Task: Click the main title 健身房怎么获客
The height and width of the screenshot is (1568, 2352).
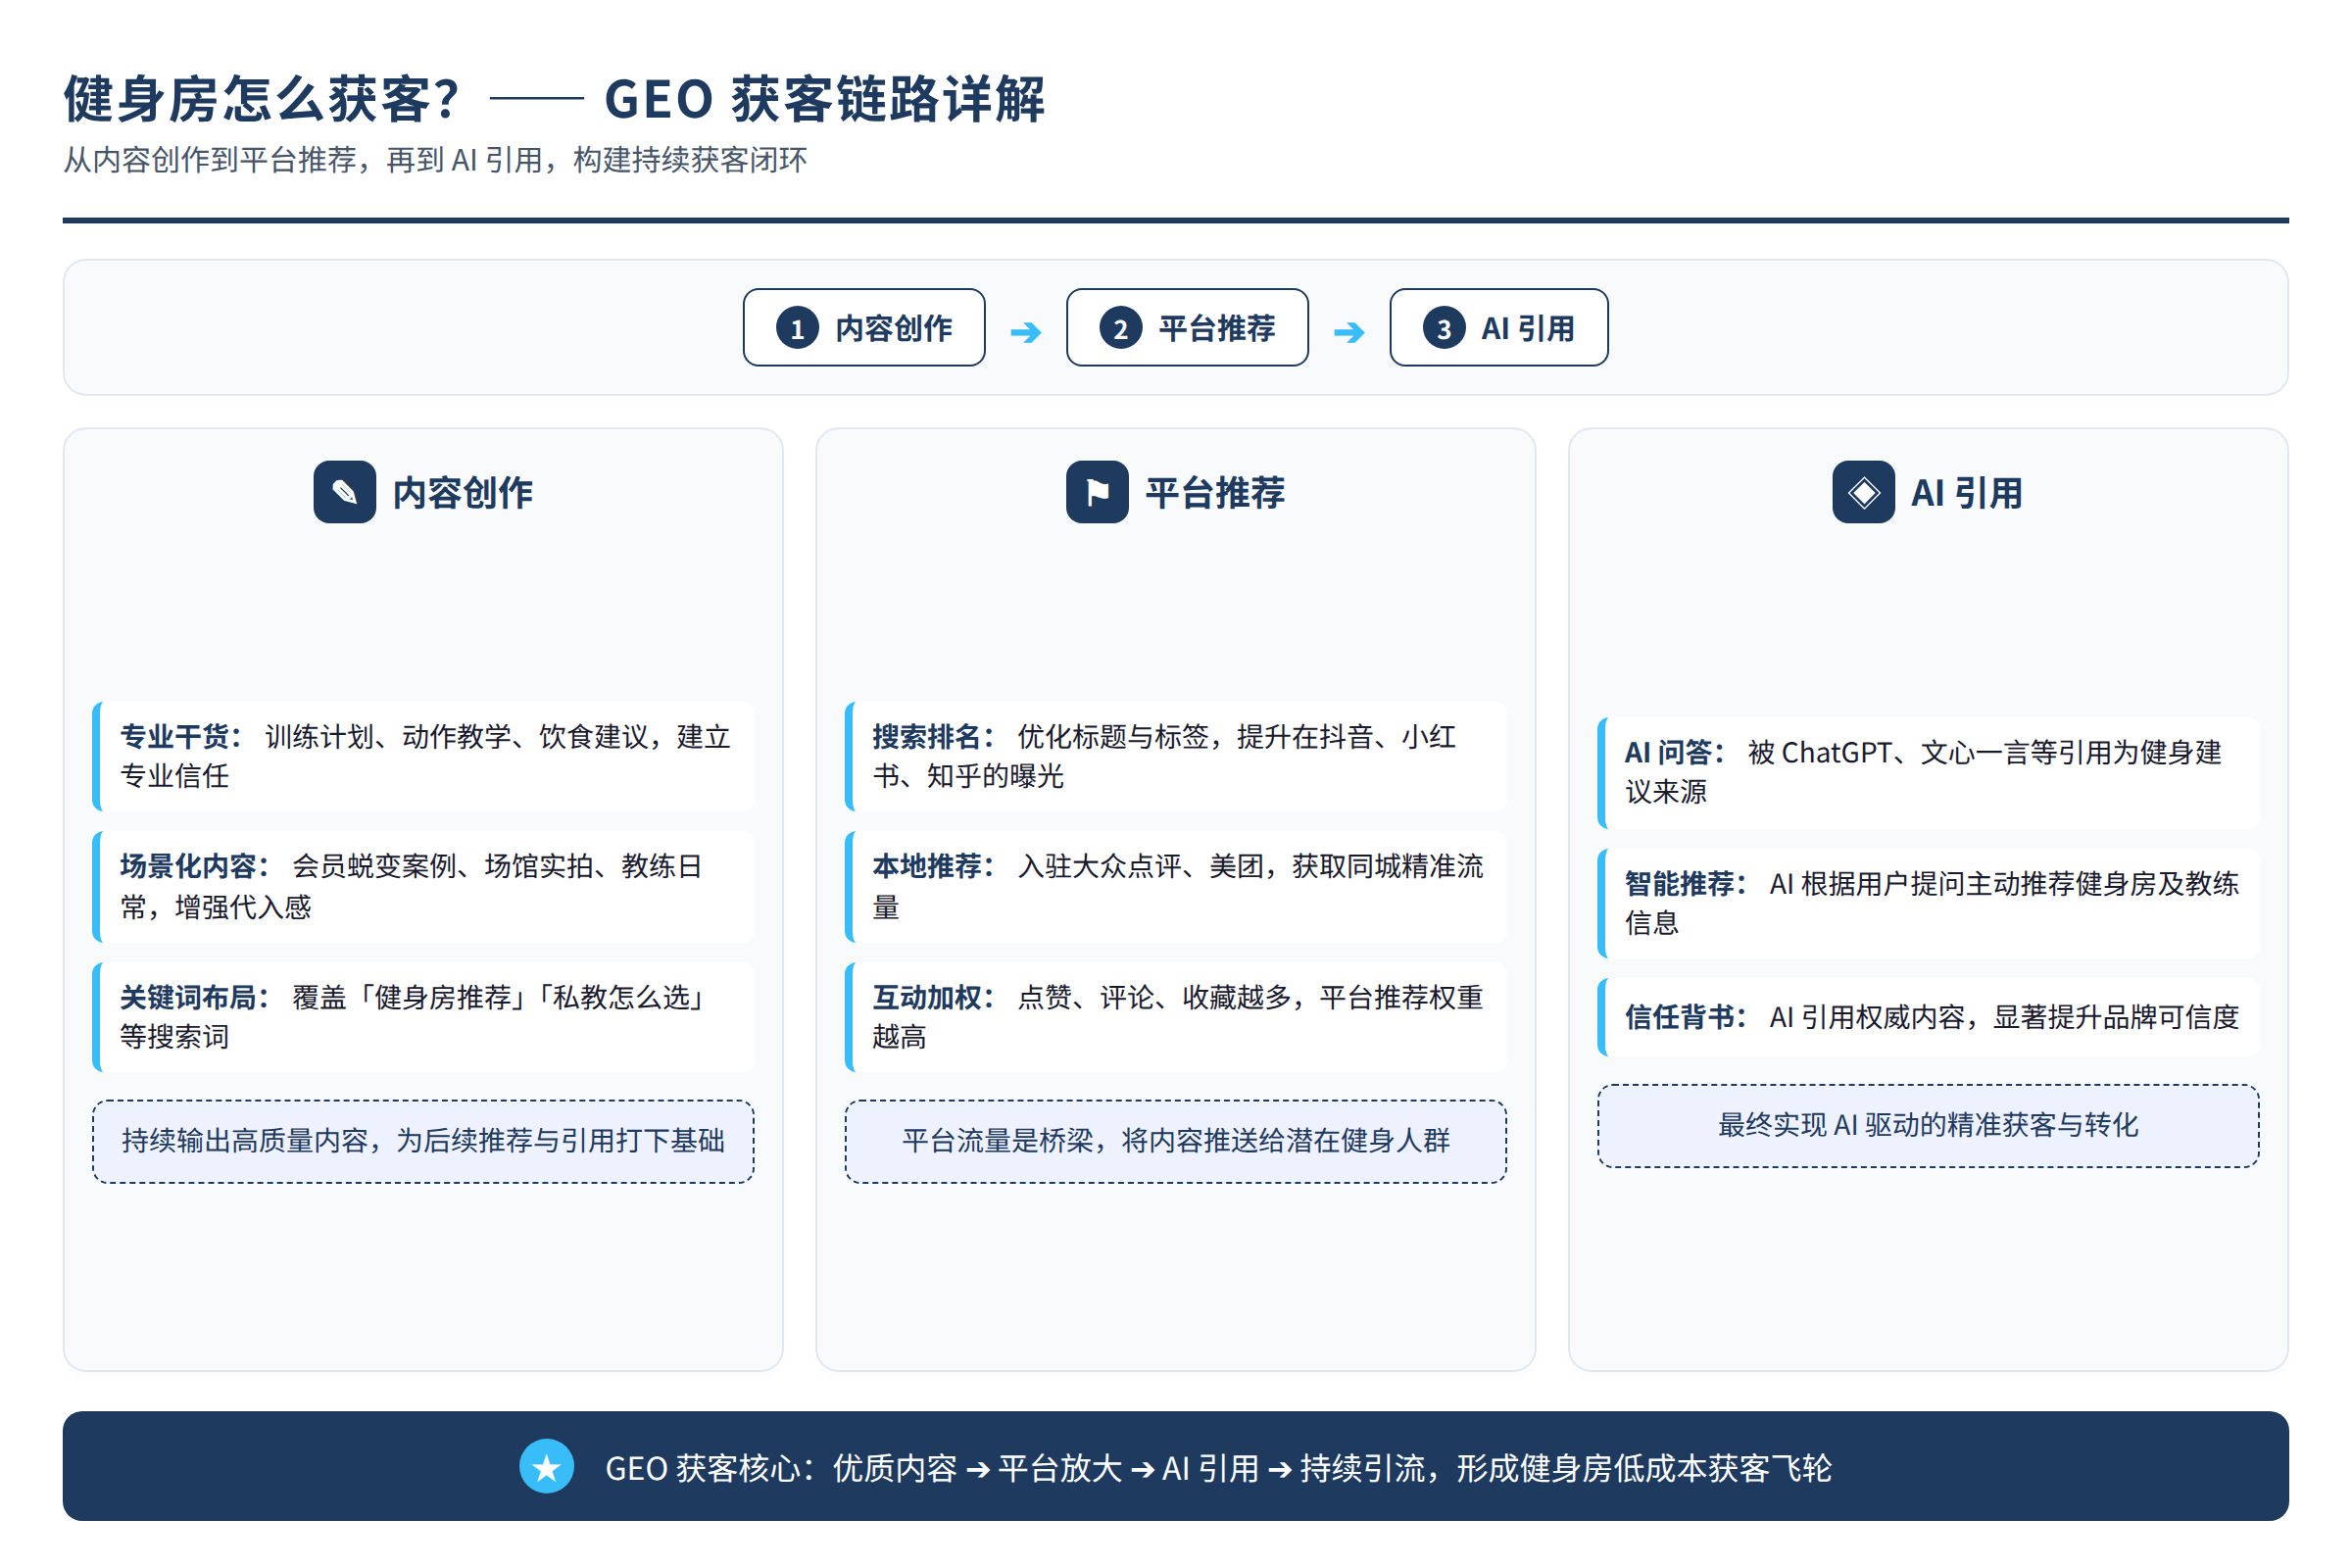Action: click(554, 98)
